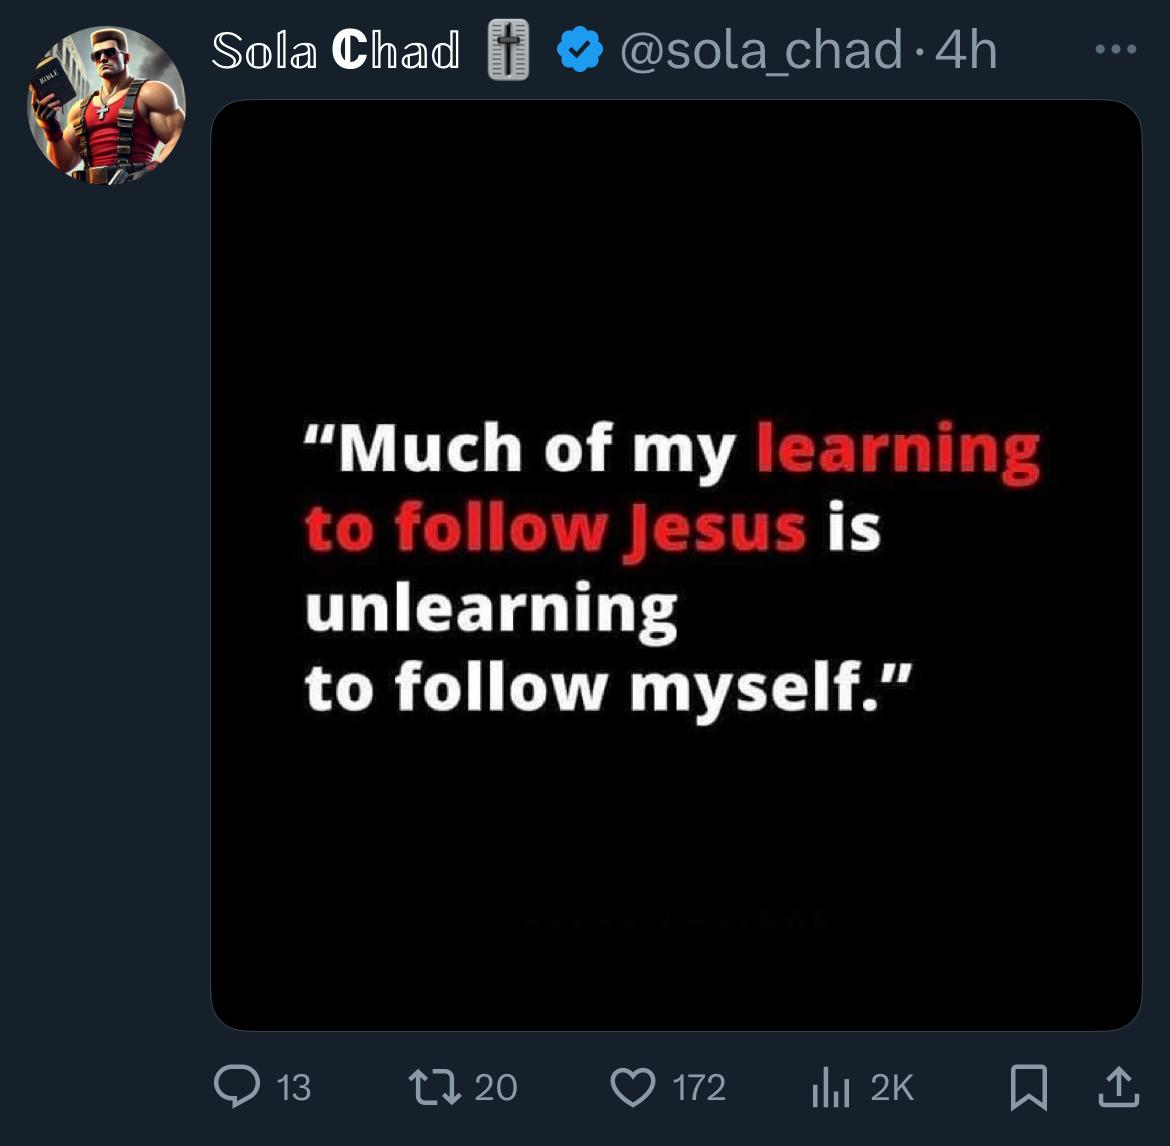This screenshot has width=1170, height=1146.
Task: Open the three-dot more options menu
Action: click(x=1116, y=49)
